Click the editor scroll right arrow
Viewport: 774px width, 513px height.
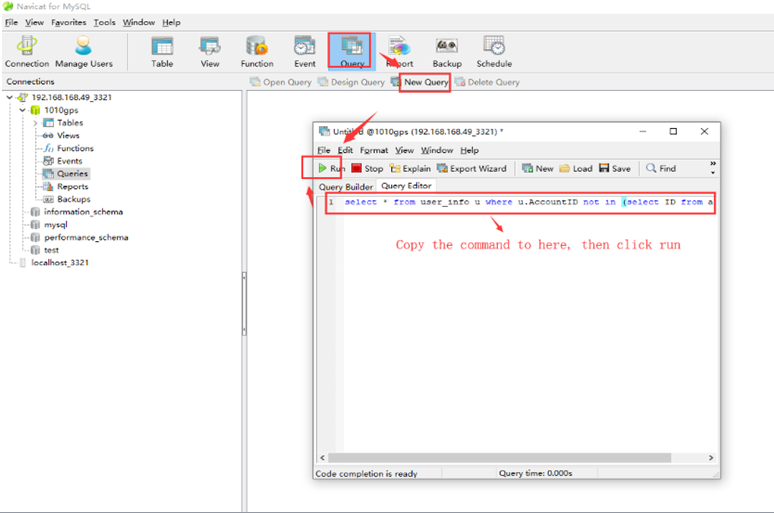pyautogui.click(x=711, y=458)
